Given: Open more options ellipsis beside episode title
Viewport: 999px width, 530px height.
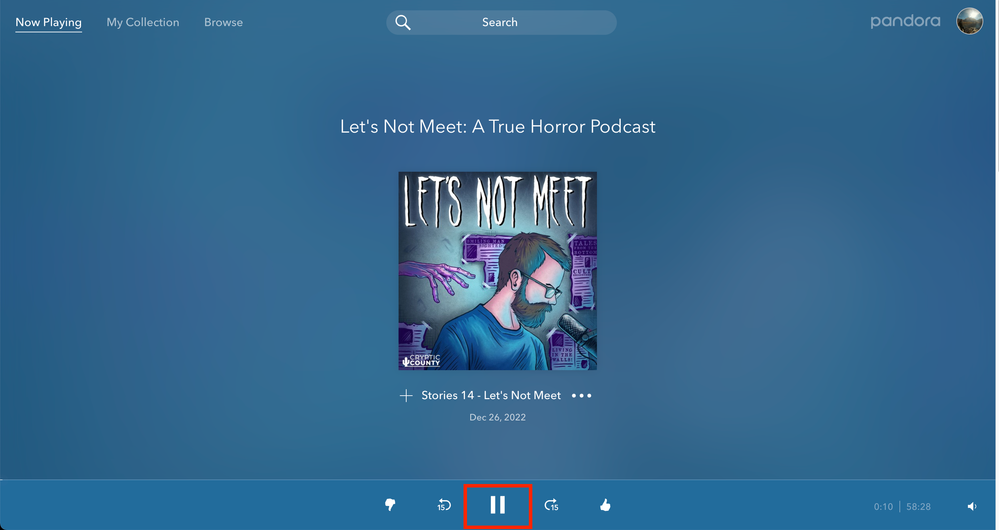Looking at the screenshot, I should tap(581, 396).
